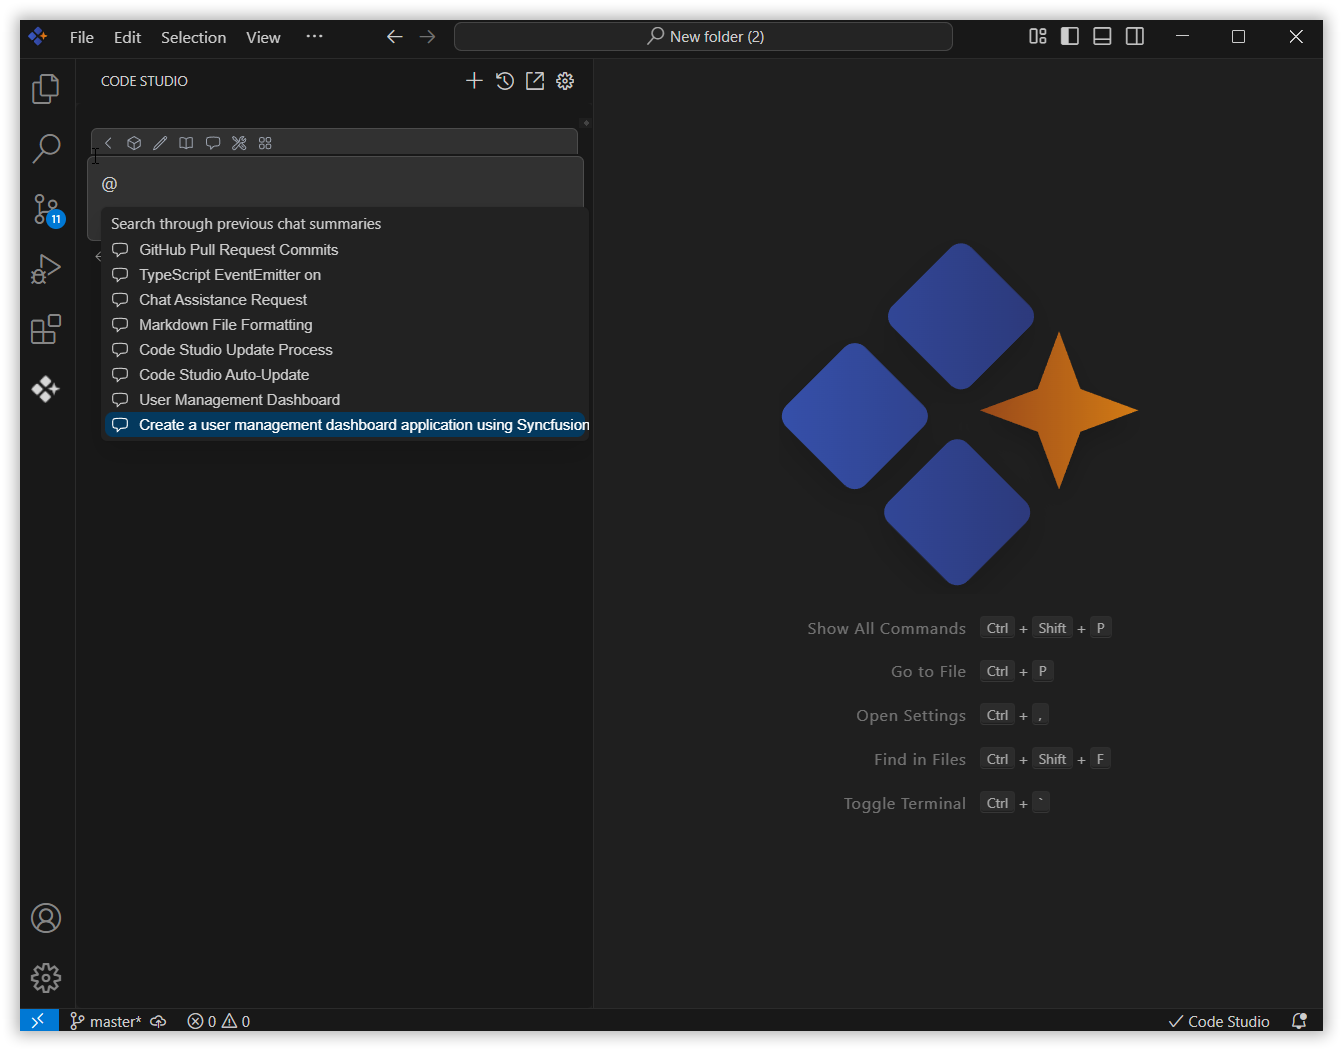Click the cube icon in chat toolbar

(x=134, y=143)
